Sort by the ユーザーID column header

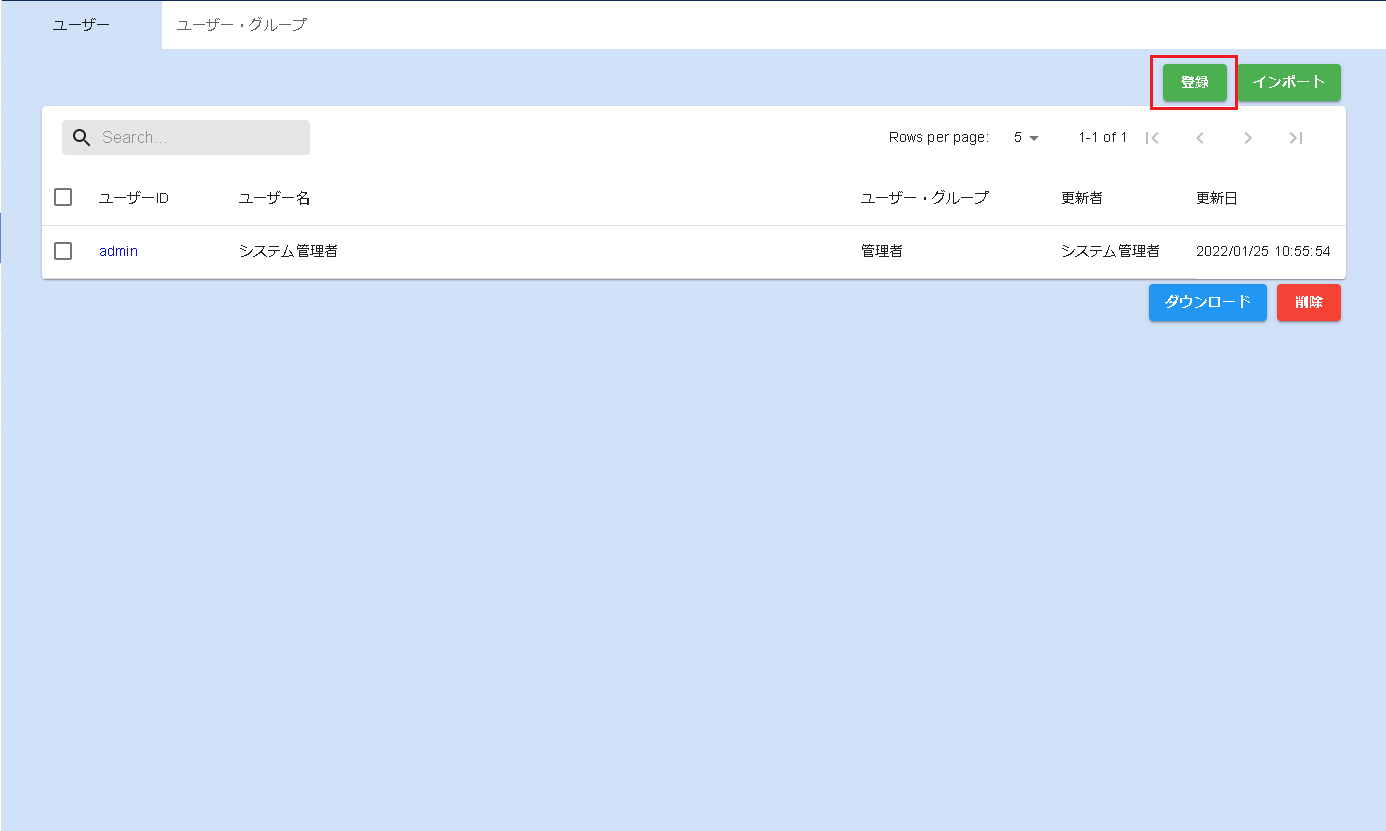tap(134, 198)
